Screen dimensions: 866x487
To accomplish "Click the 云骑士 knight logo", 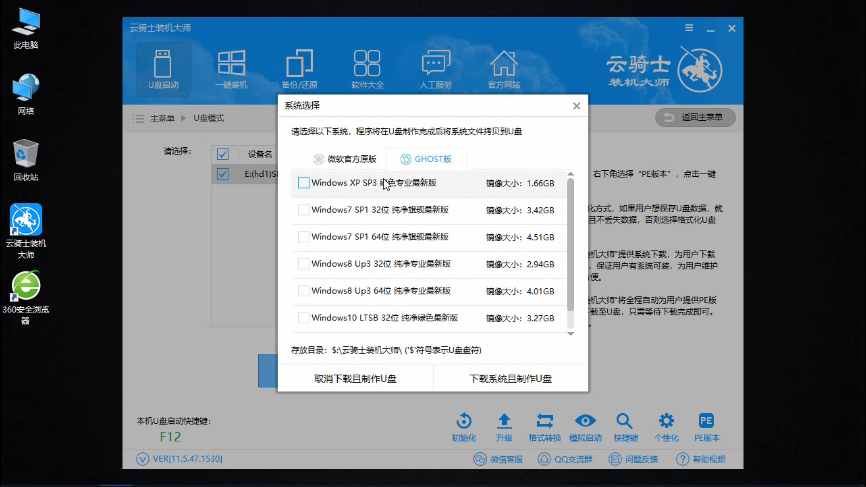I will coord(700,70).
